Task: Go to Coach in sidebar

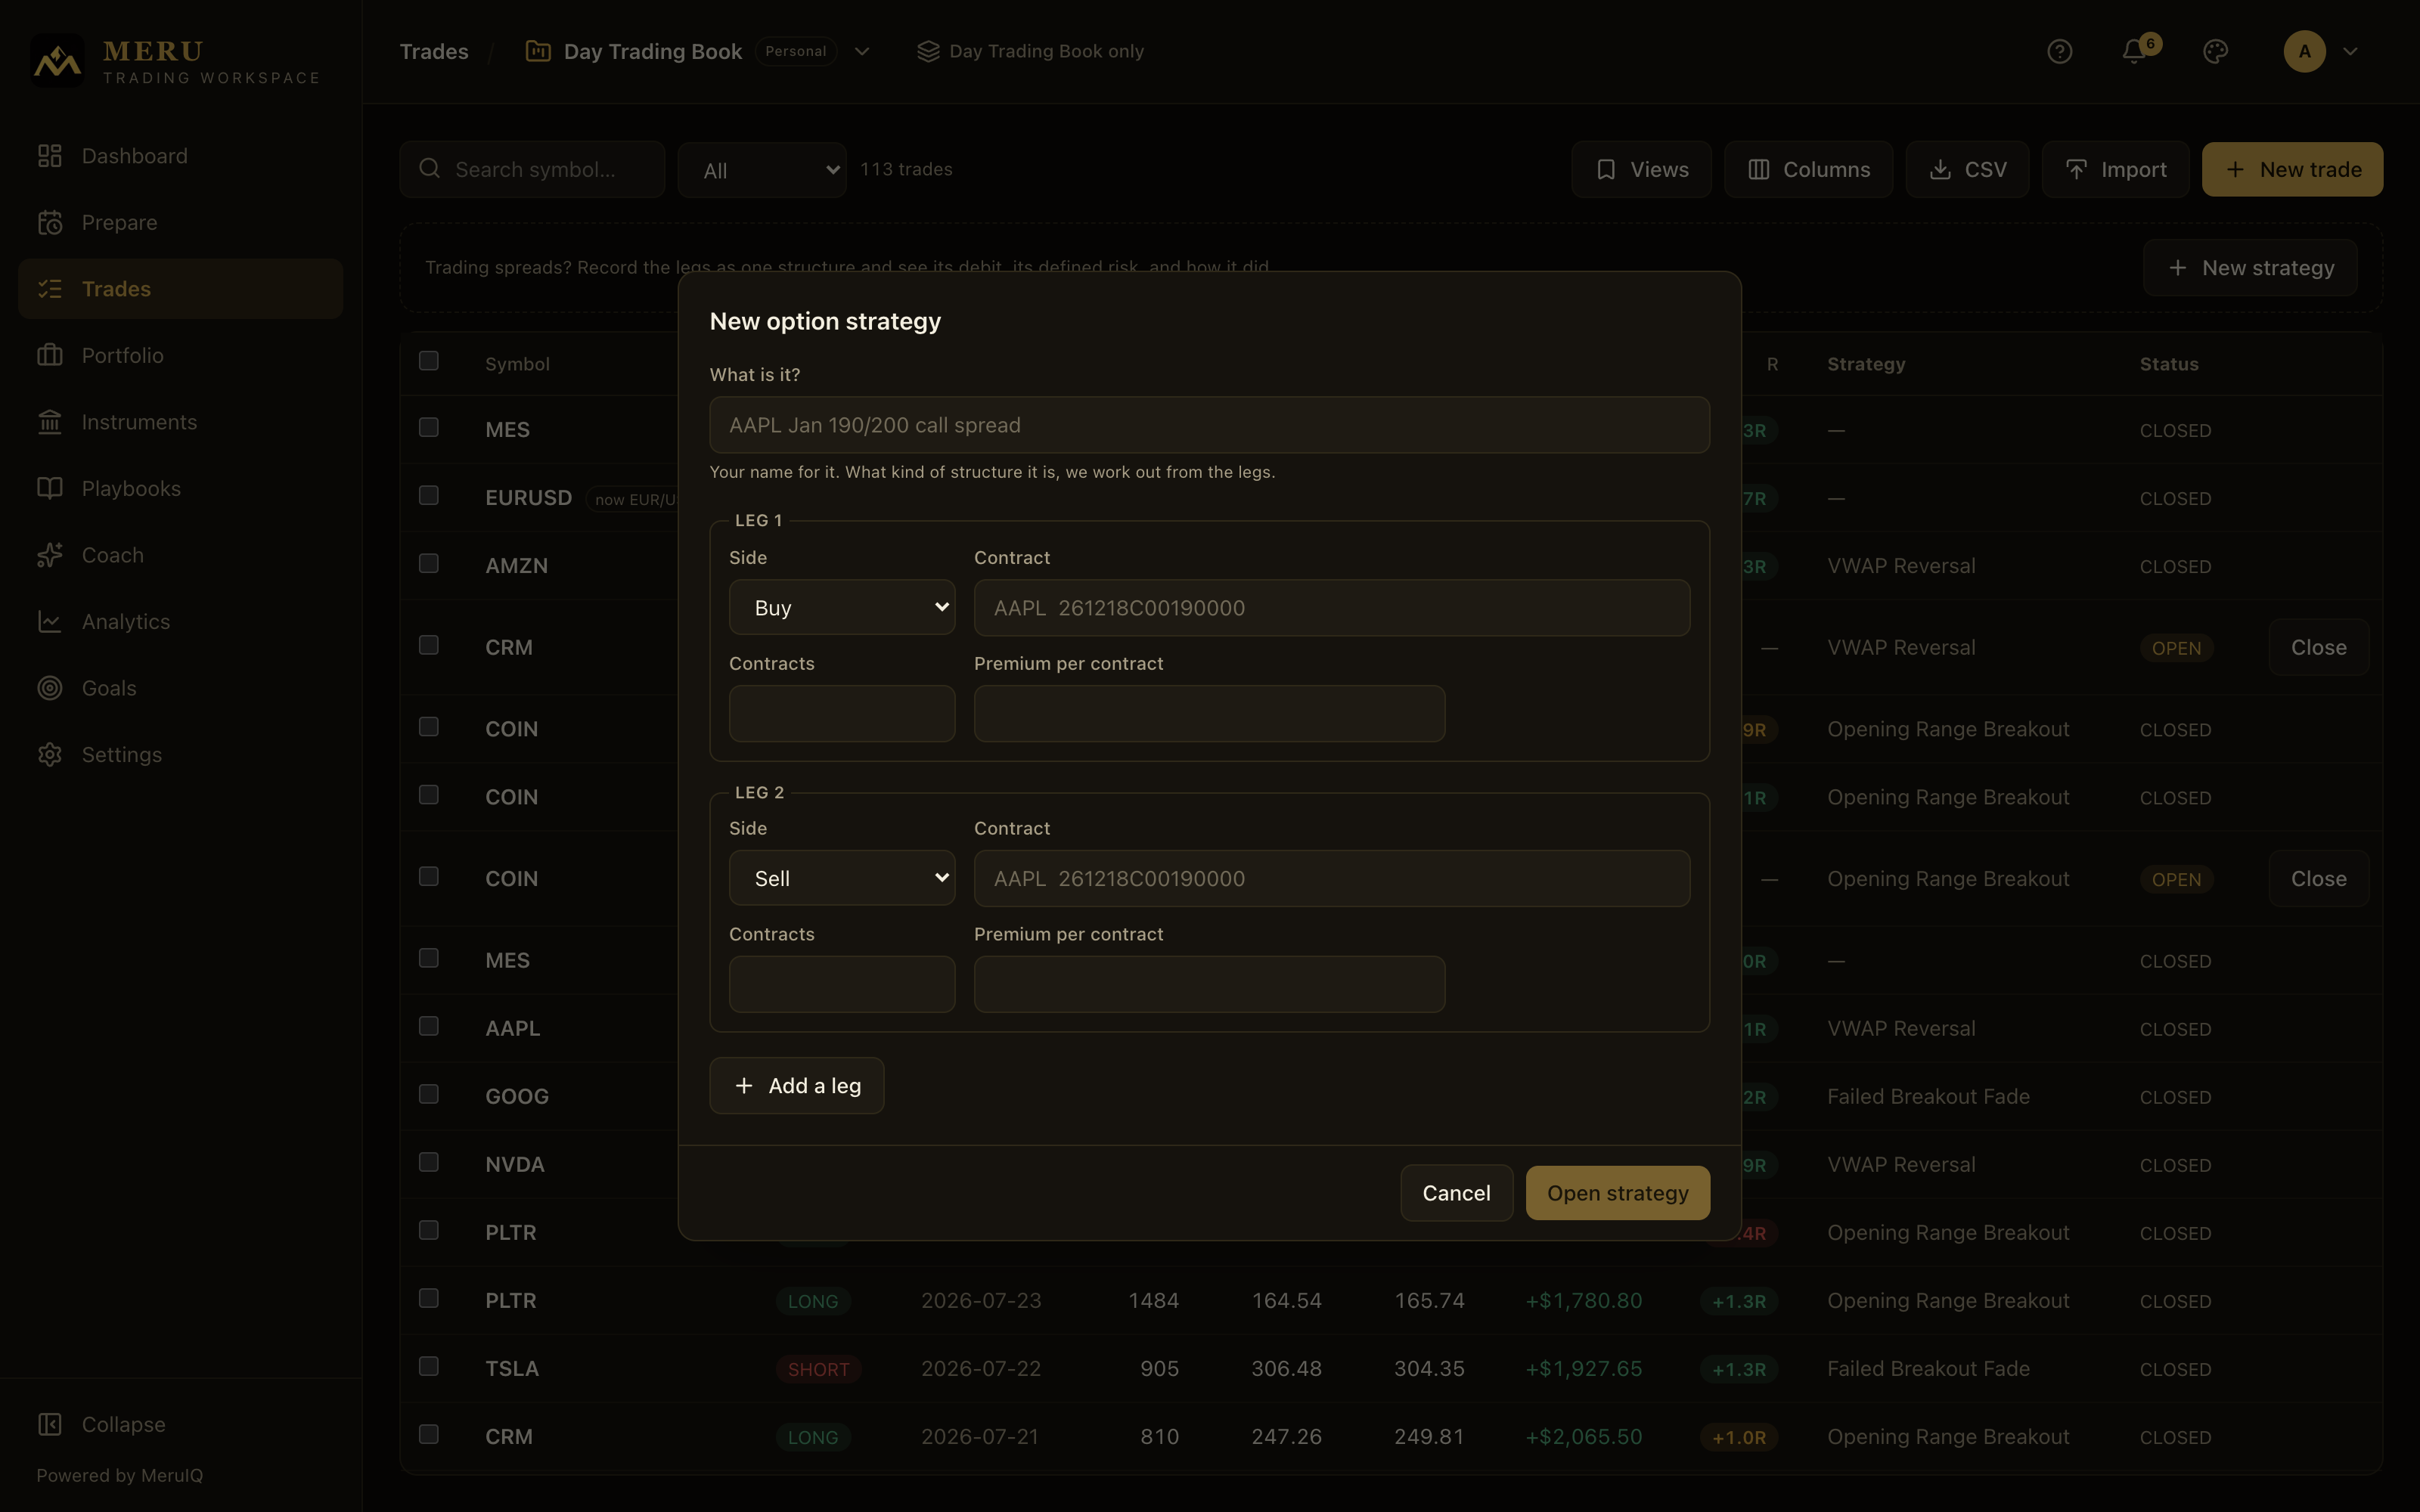Action: tap(180, 555)
